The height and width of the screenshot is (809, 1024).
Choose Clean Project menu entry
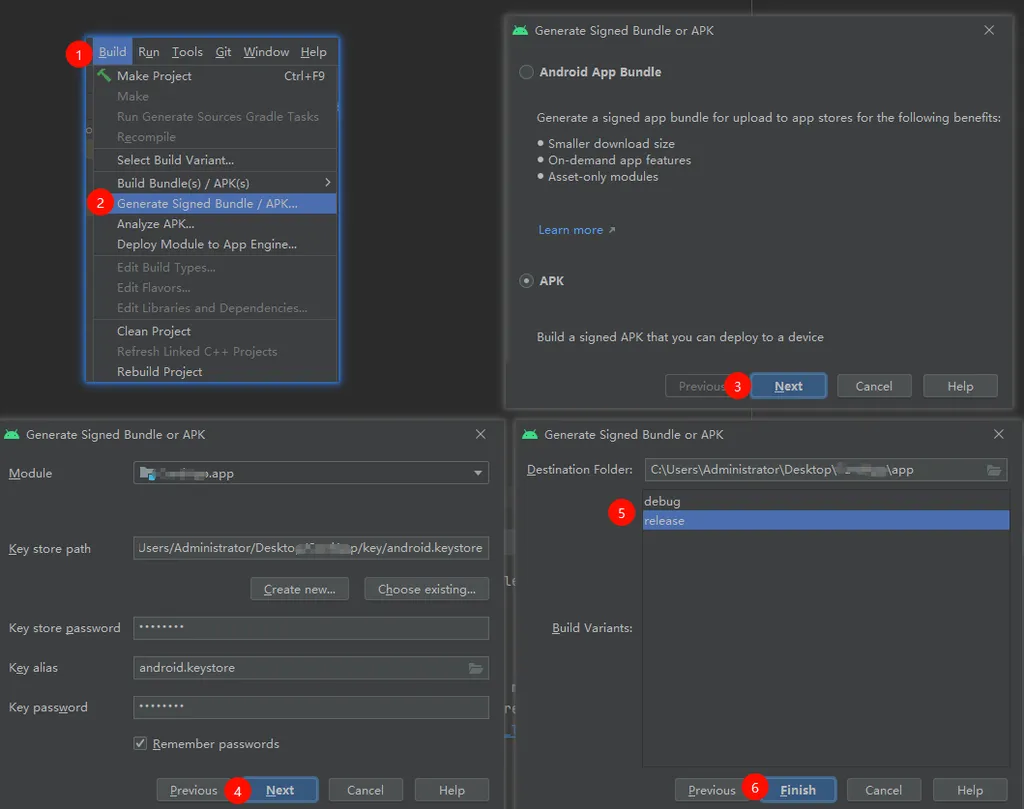215,331
